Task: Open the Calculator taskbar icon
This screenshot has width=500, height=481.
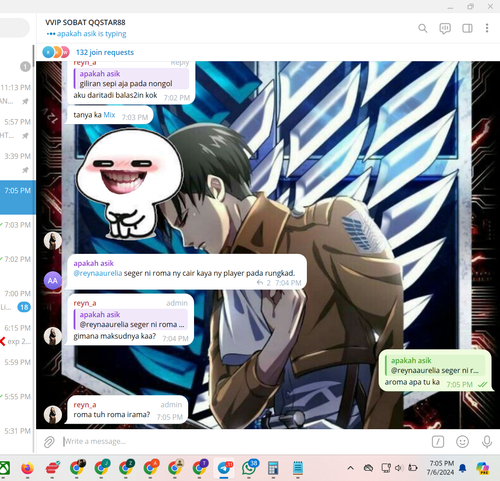Action: tap(273, 468)
